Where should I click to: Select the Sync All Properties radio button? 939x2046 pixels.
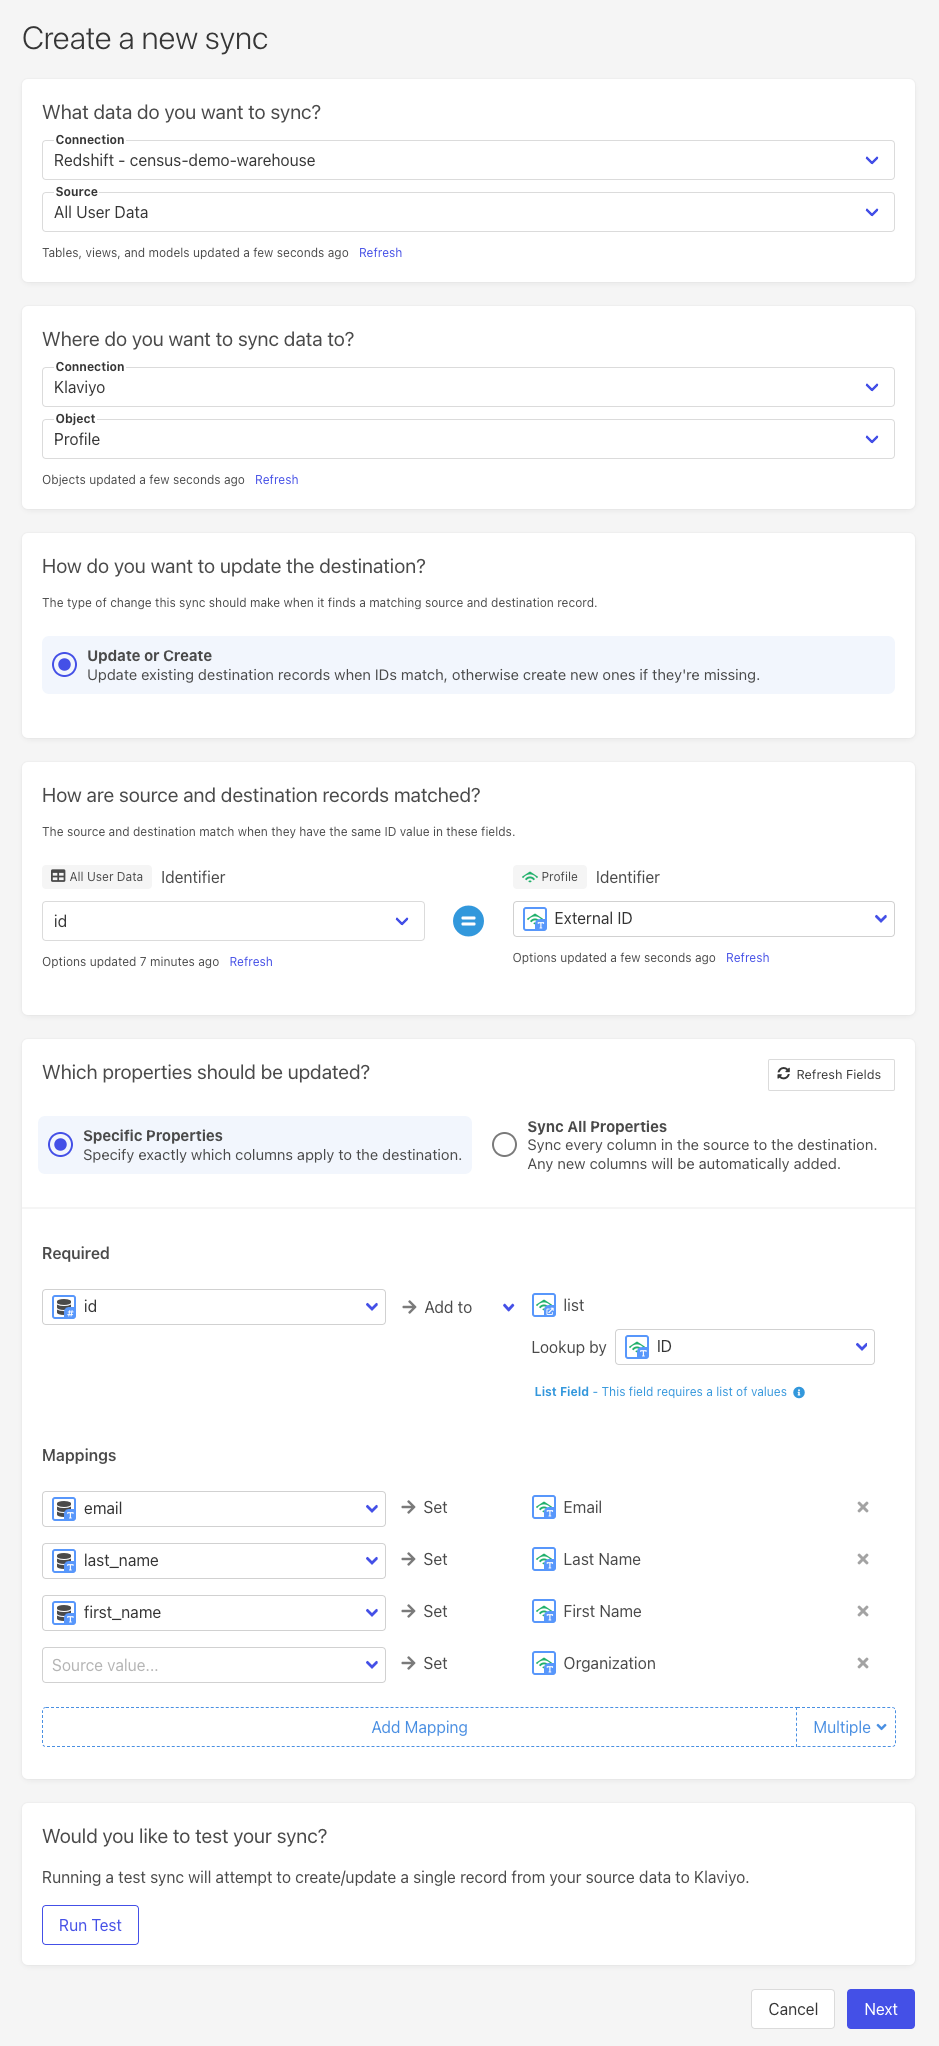(x=504, y=1145)
